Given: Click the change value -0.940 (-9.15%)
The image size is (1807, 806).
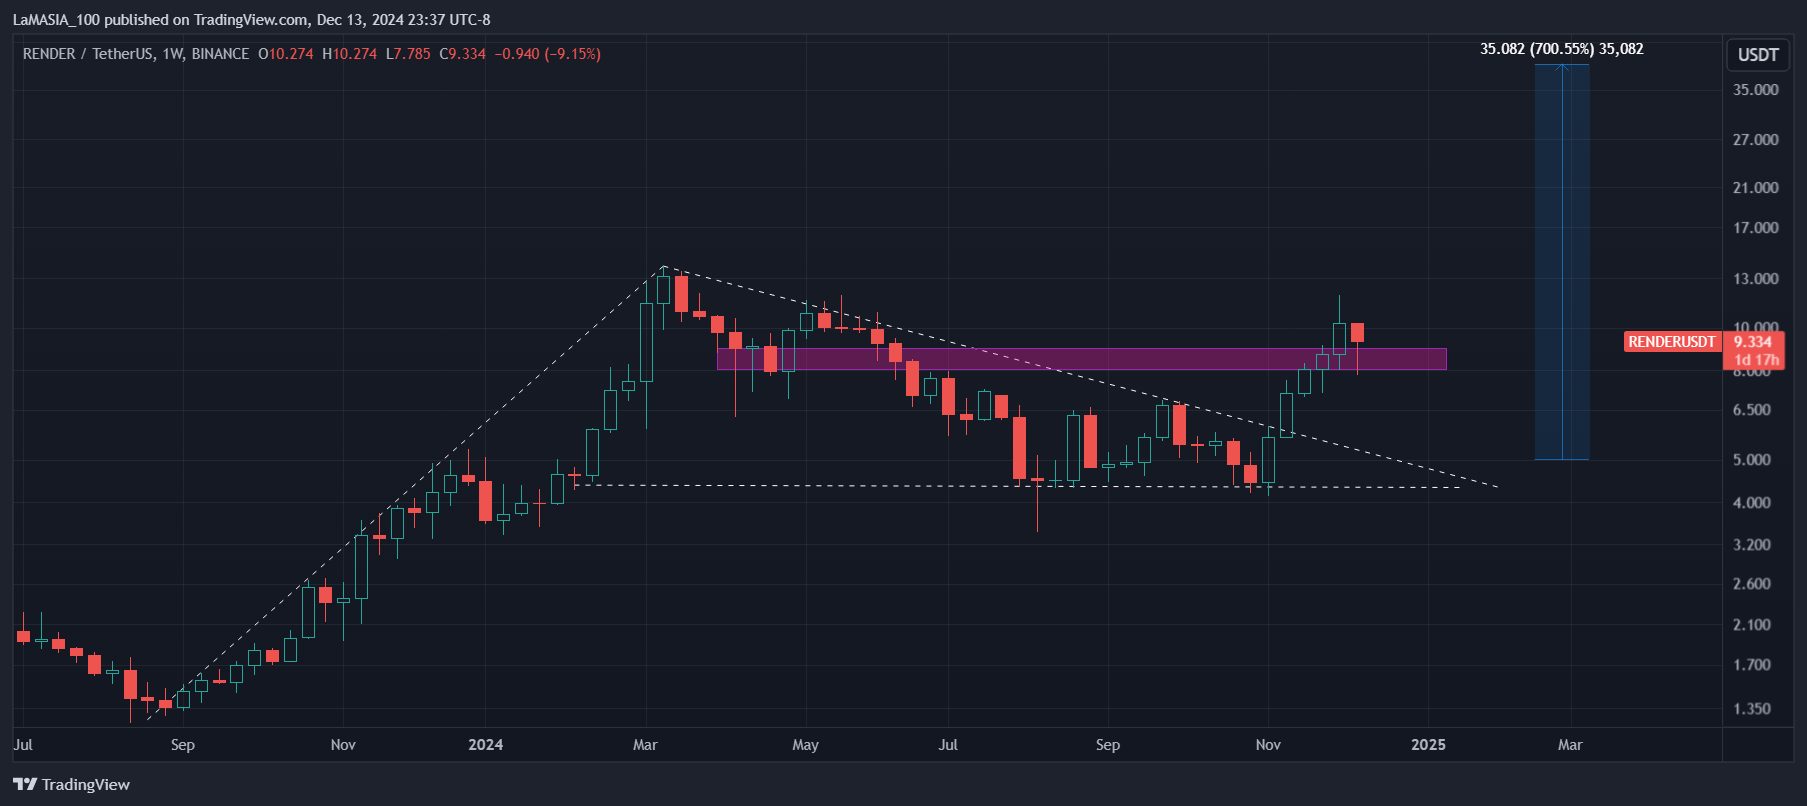Looking at the screenshot, I should click(x=548, y=54).
